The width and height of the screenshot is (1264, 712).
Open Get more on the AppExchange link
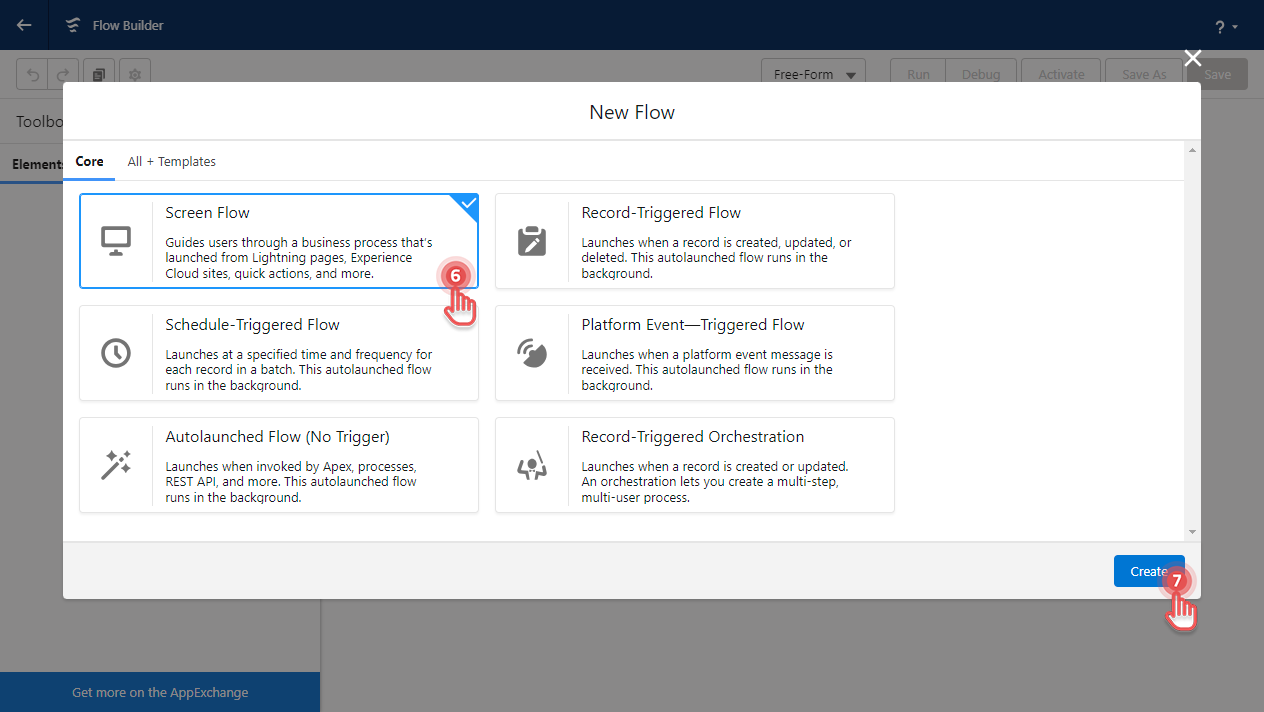pos(159,691)
